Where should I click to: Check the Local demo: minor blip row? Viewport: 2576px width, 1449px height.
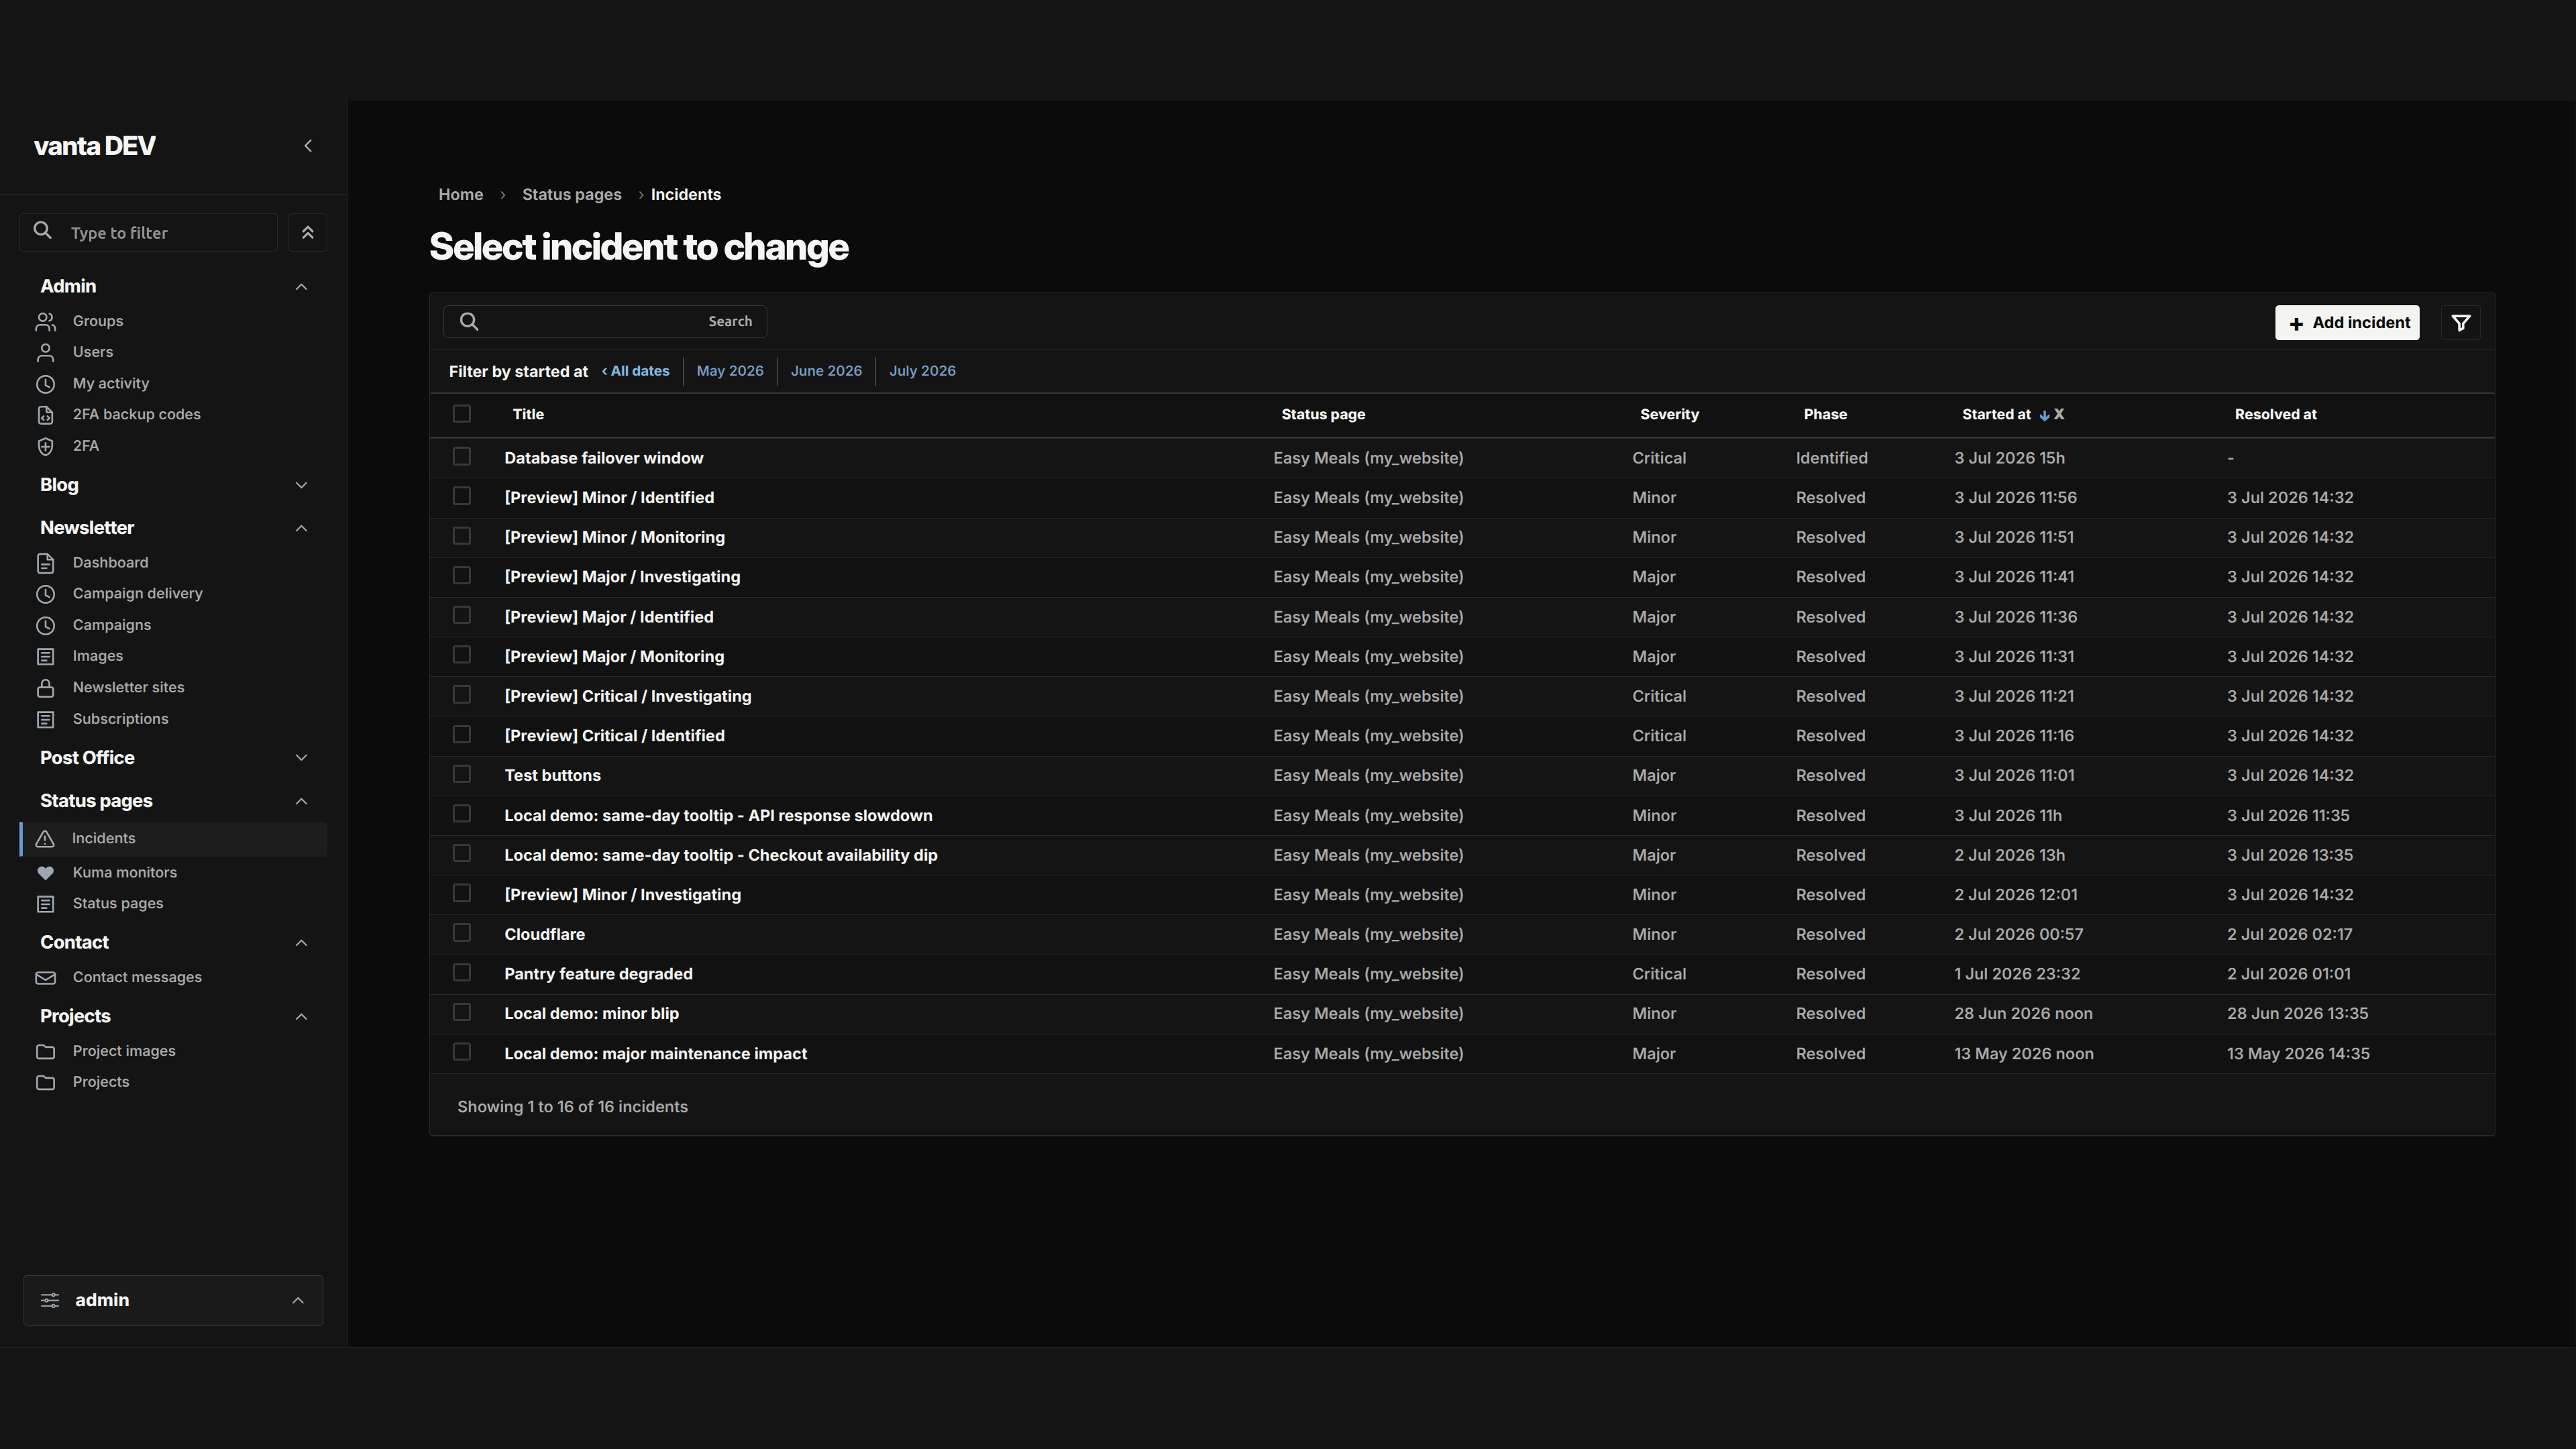tap(462, 1013)
